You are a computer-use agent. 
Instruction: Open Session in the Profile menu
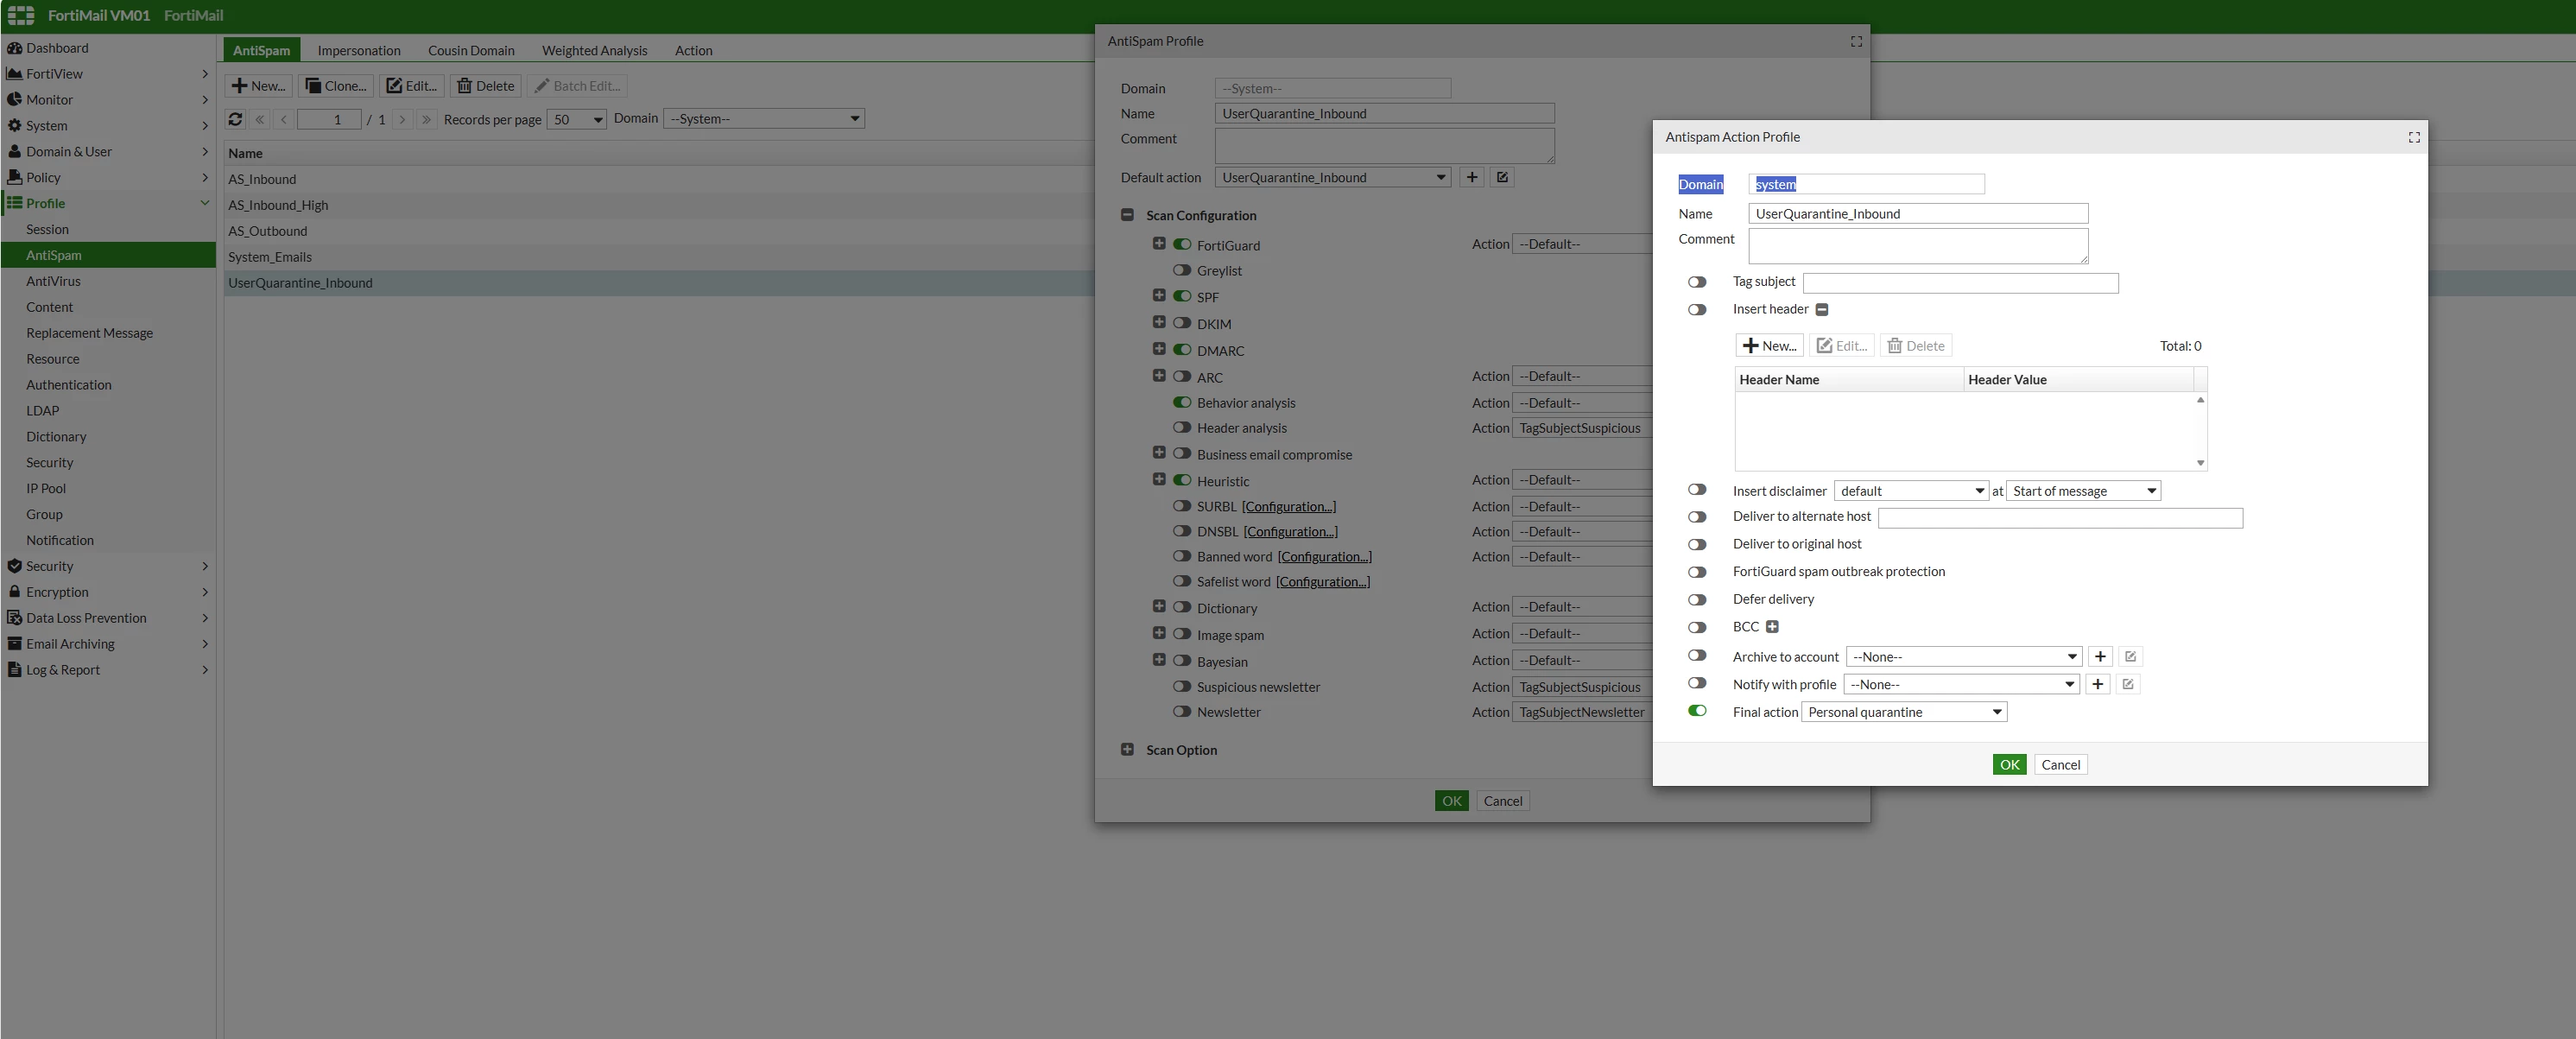pyautogui.click(x=47, y=229)
